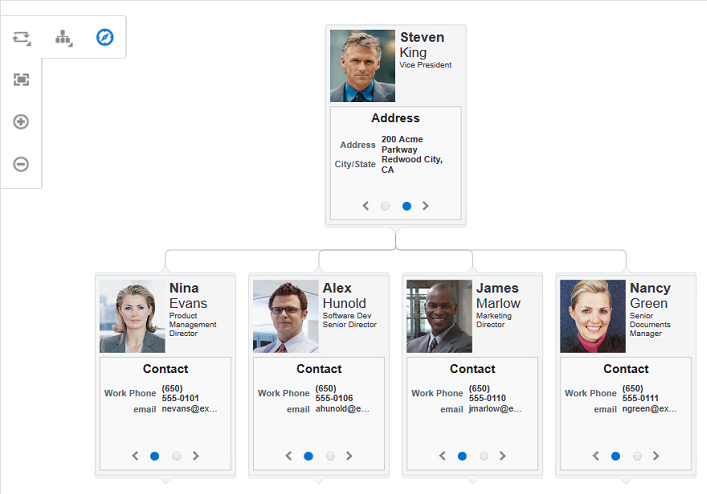Image resolution: width=707 pixels, height=494 pixels.
Task: Click the nevans email address
Action: [x=189, y=409]
